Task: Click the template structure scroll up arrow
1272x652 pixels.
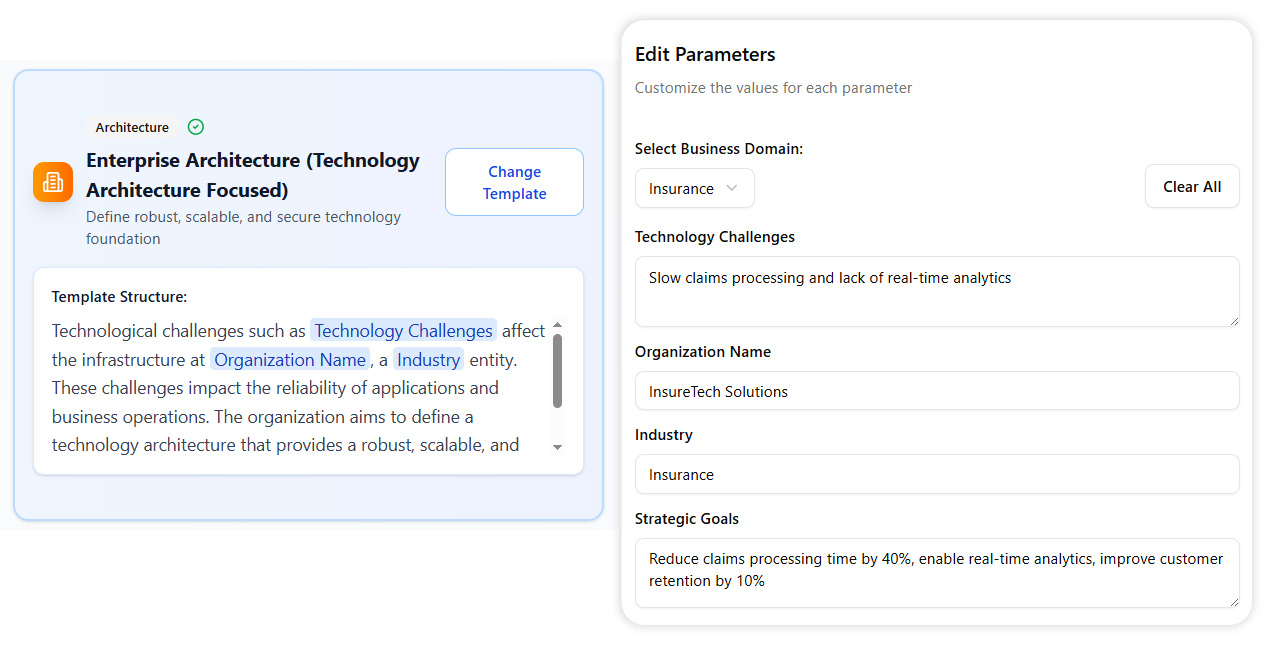Action: point(558,325)
